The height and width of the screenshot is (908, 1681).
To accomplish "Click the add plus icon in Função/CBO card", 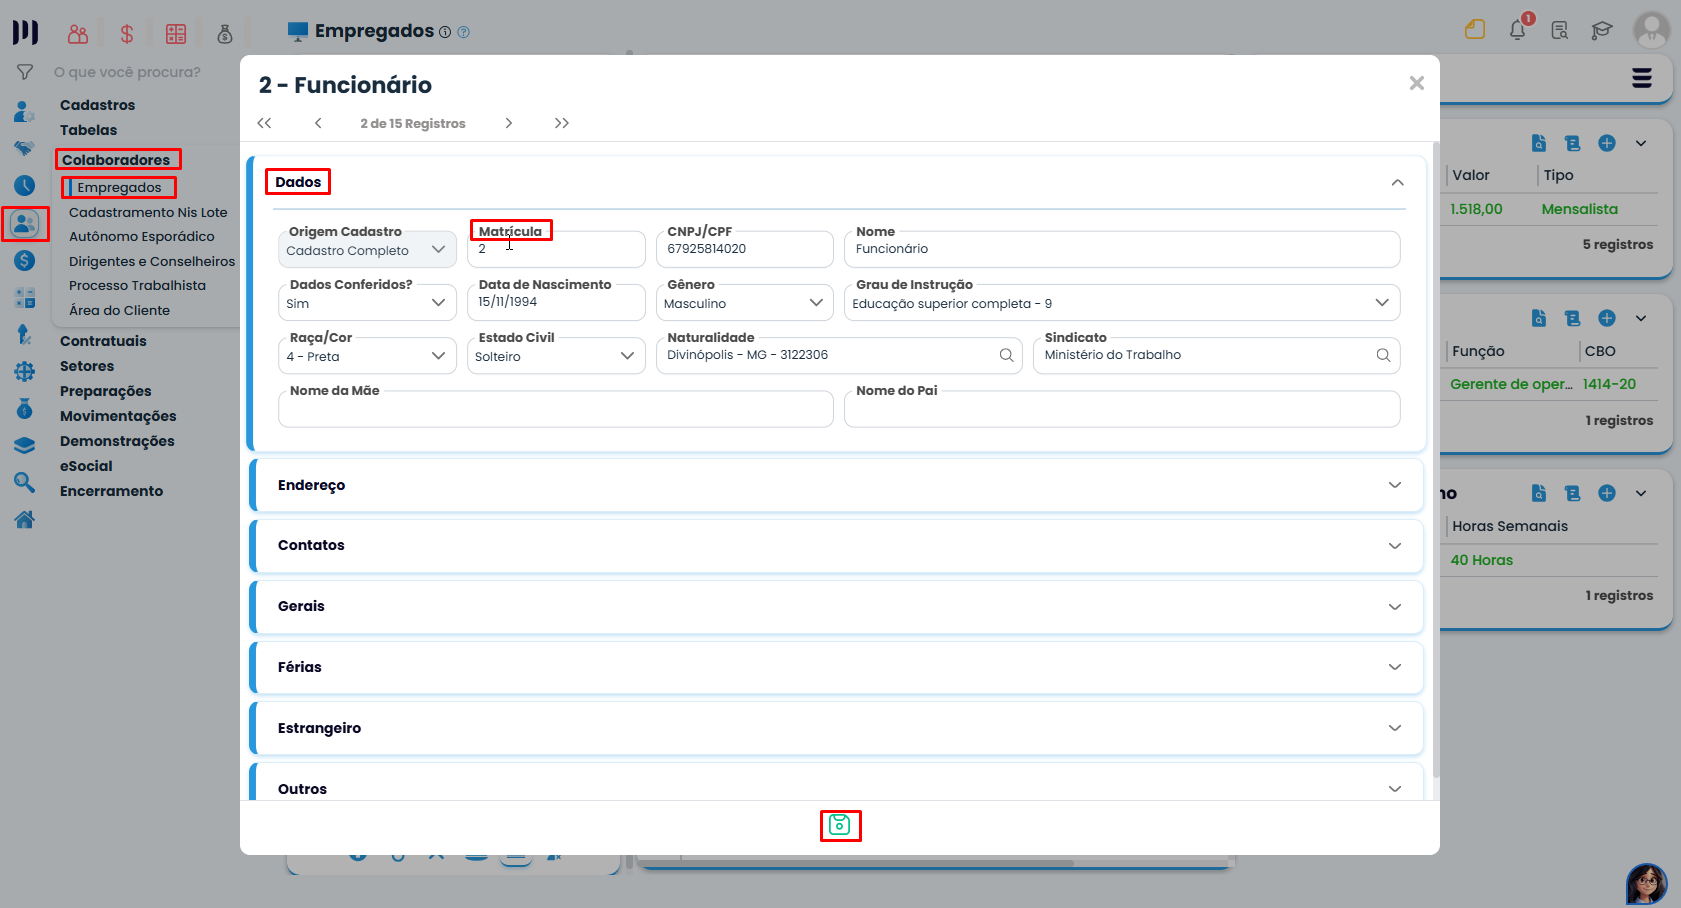I will [x=1607, y=318].
